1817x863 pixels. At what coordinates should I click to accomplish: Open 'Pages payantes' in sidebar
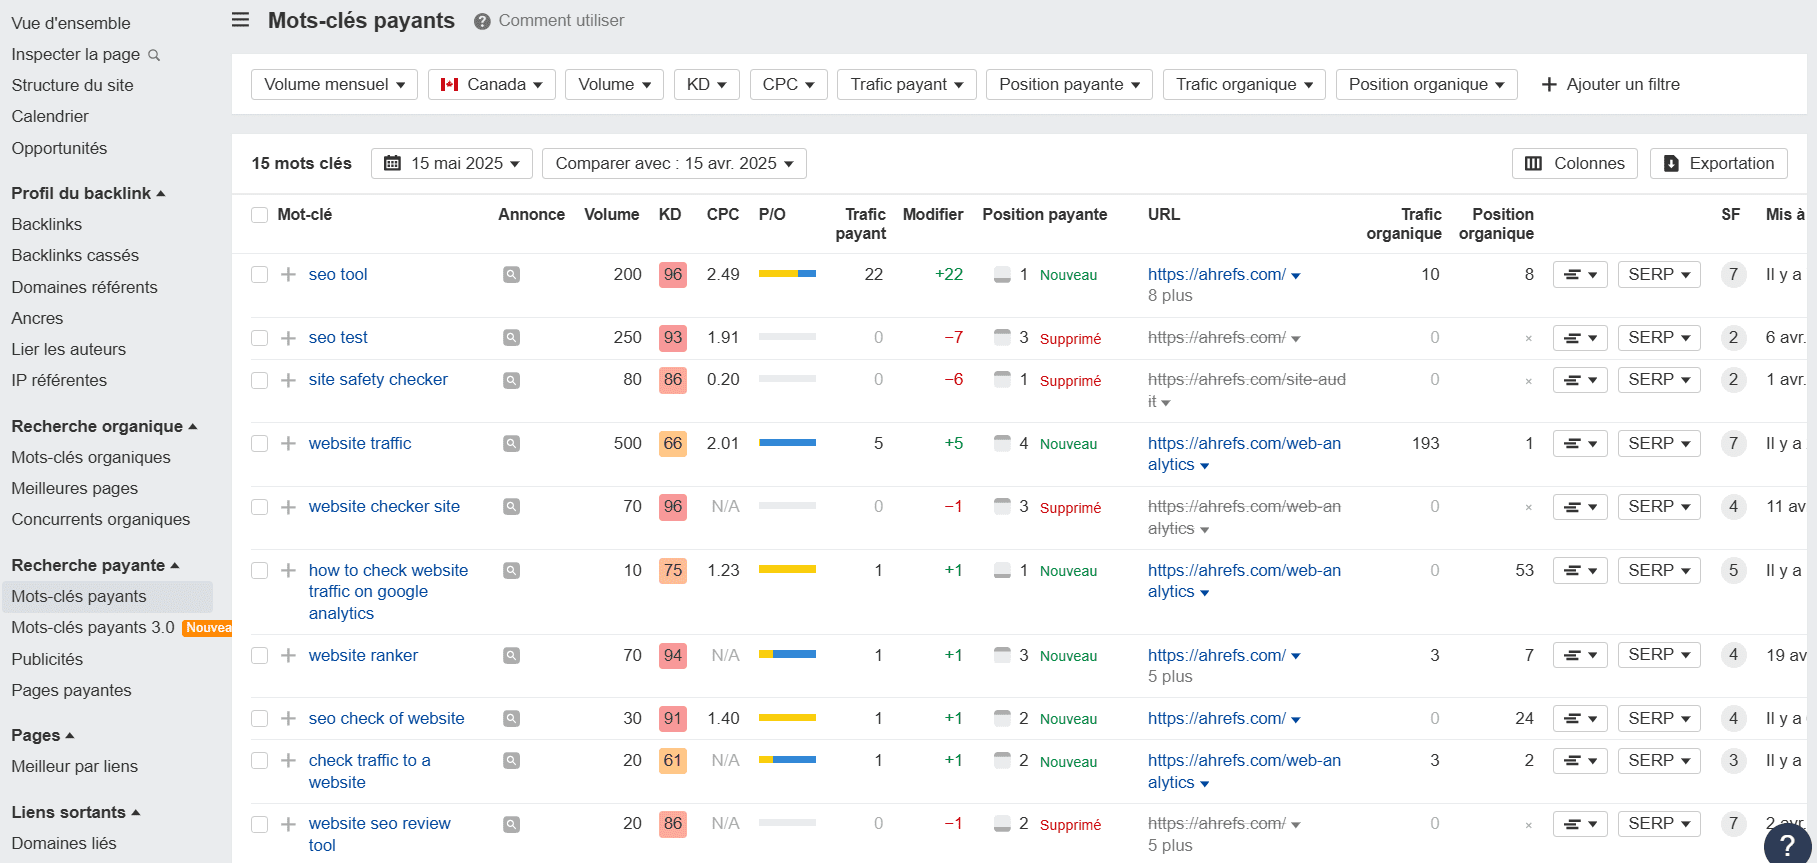click(71, 690)
